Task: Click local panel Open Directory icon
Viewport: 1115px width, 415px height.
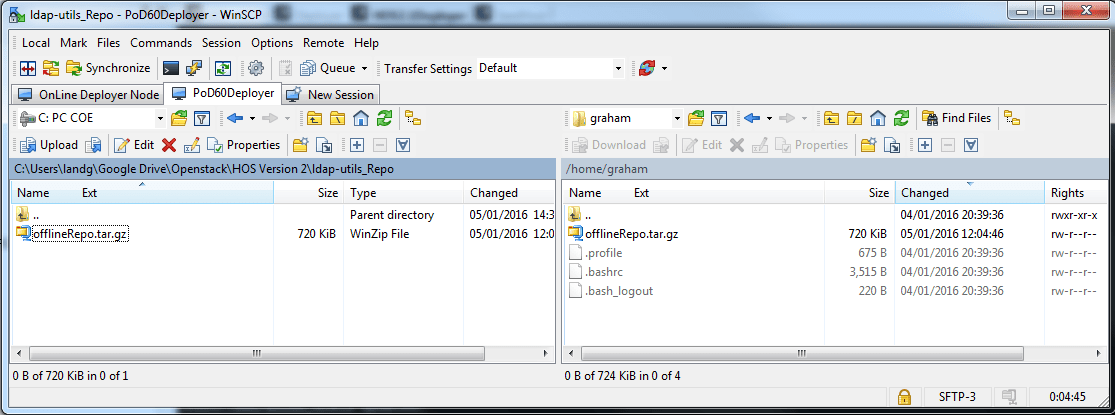Action: pyautogui.click(x=179, y=118)
